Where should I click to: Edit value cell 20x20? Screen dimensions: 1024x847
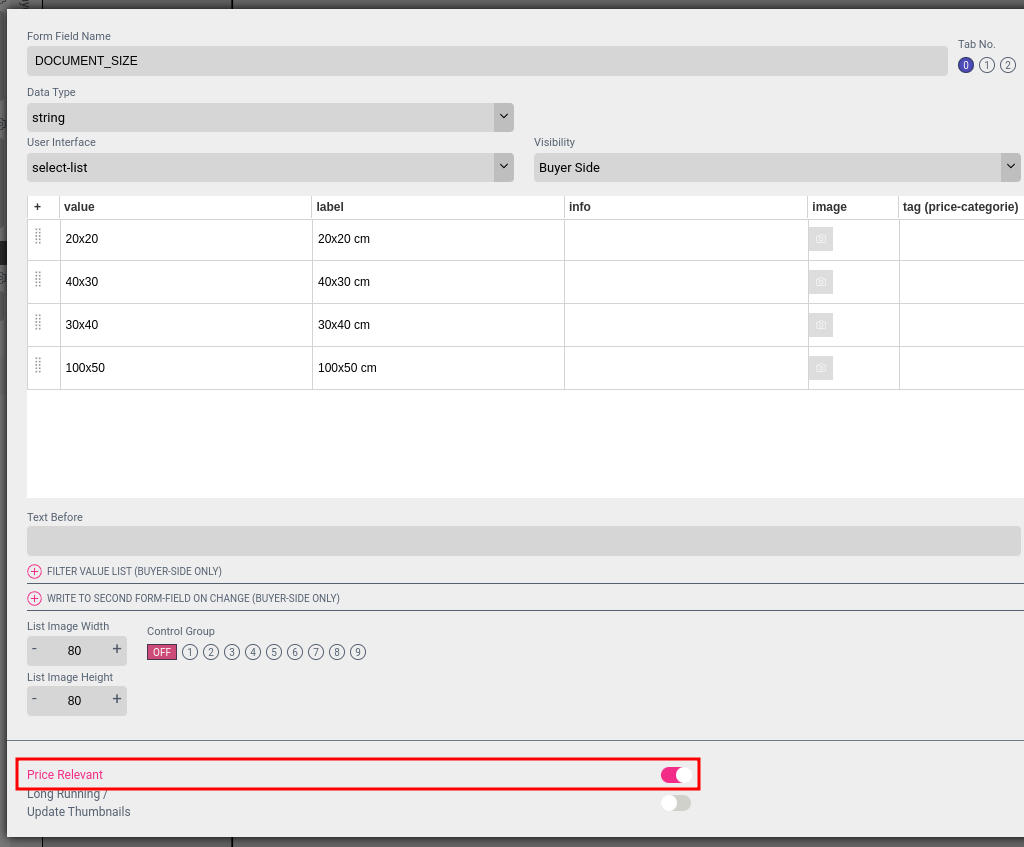(x=186, y=239)
